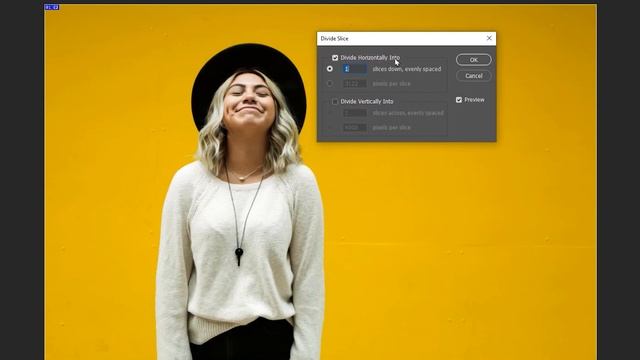This screenshot has height=360, width=640.
Task: Click the 'slices across, evenly spaced' label
Action: tap(408, 113)
